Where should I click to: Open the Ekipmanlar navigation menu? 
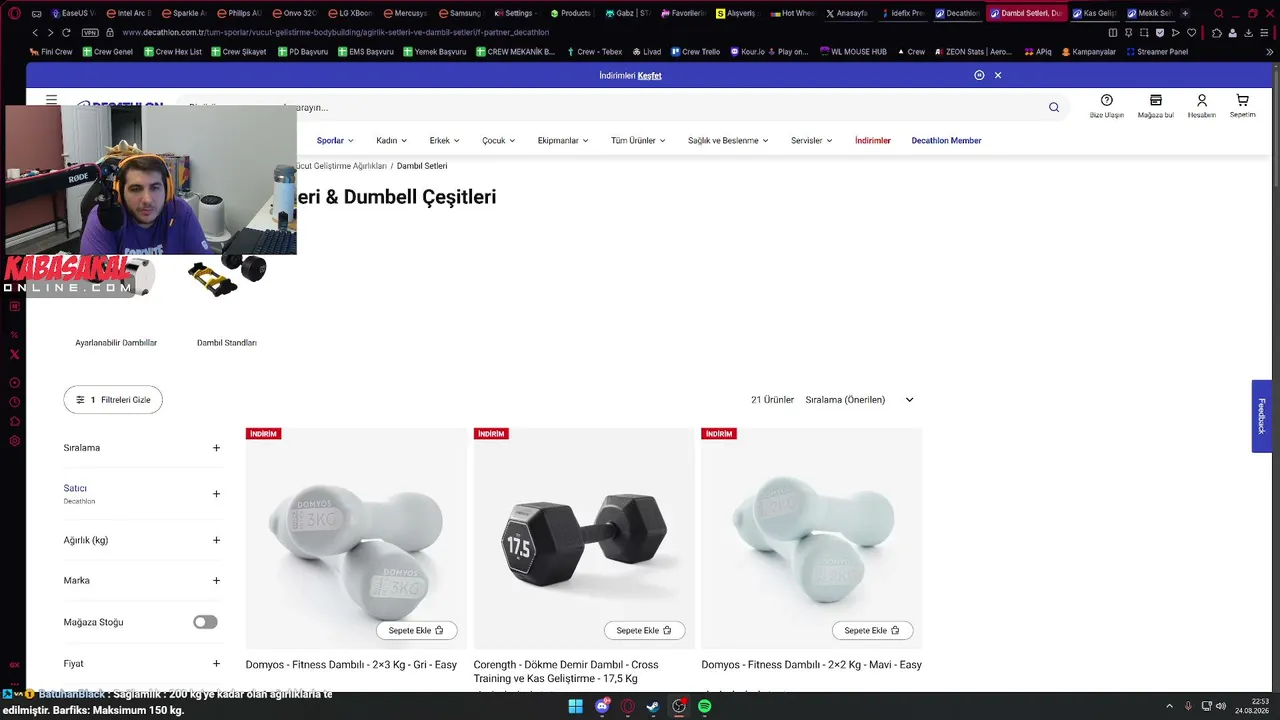[x=563, y=141]
